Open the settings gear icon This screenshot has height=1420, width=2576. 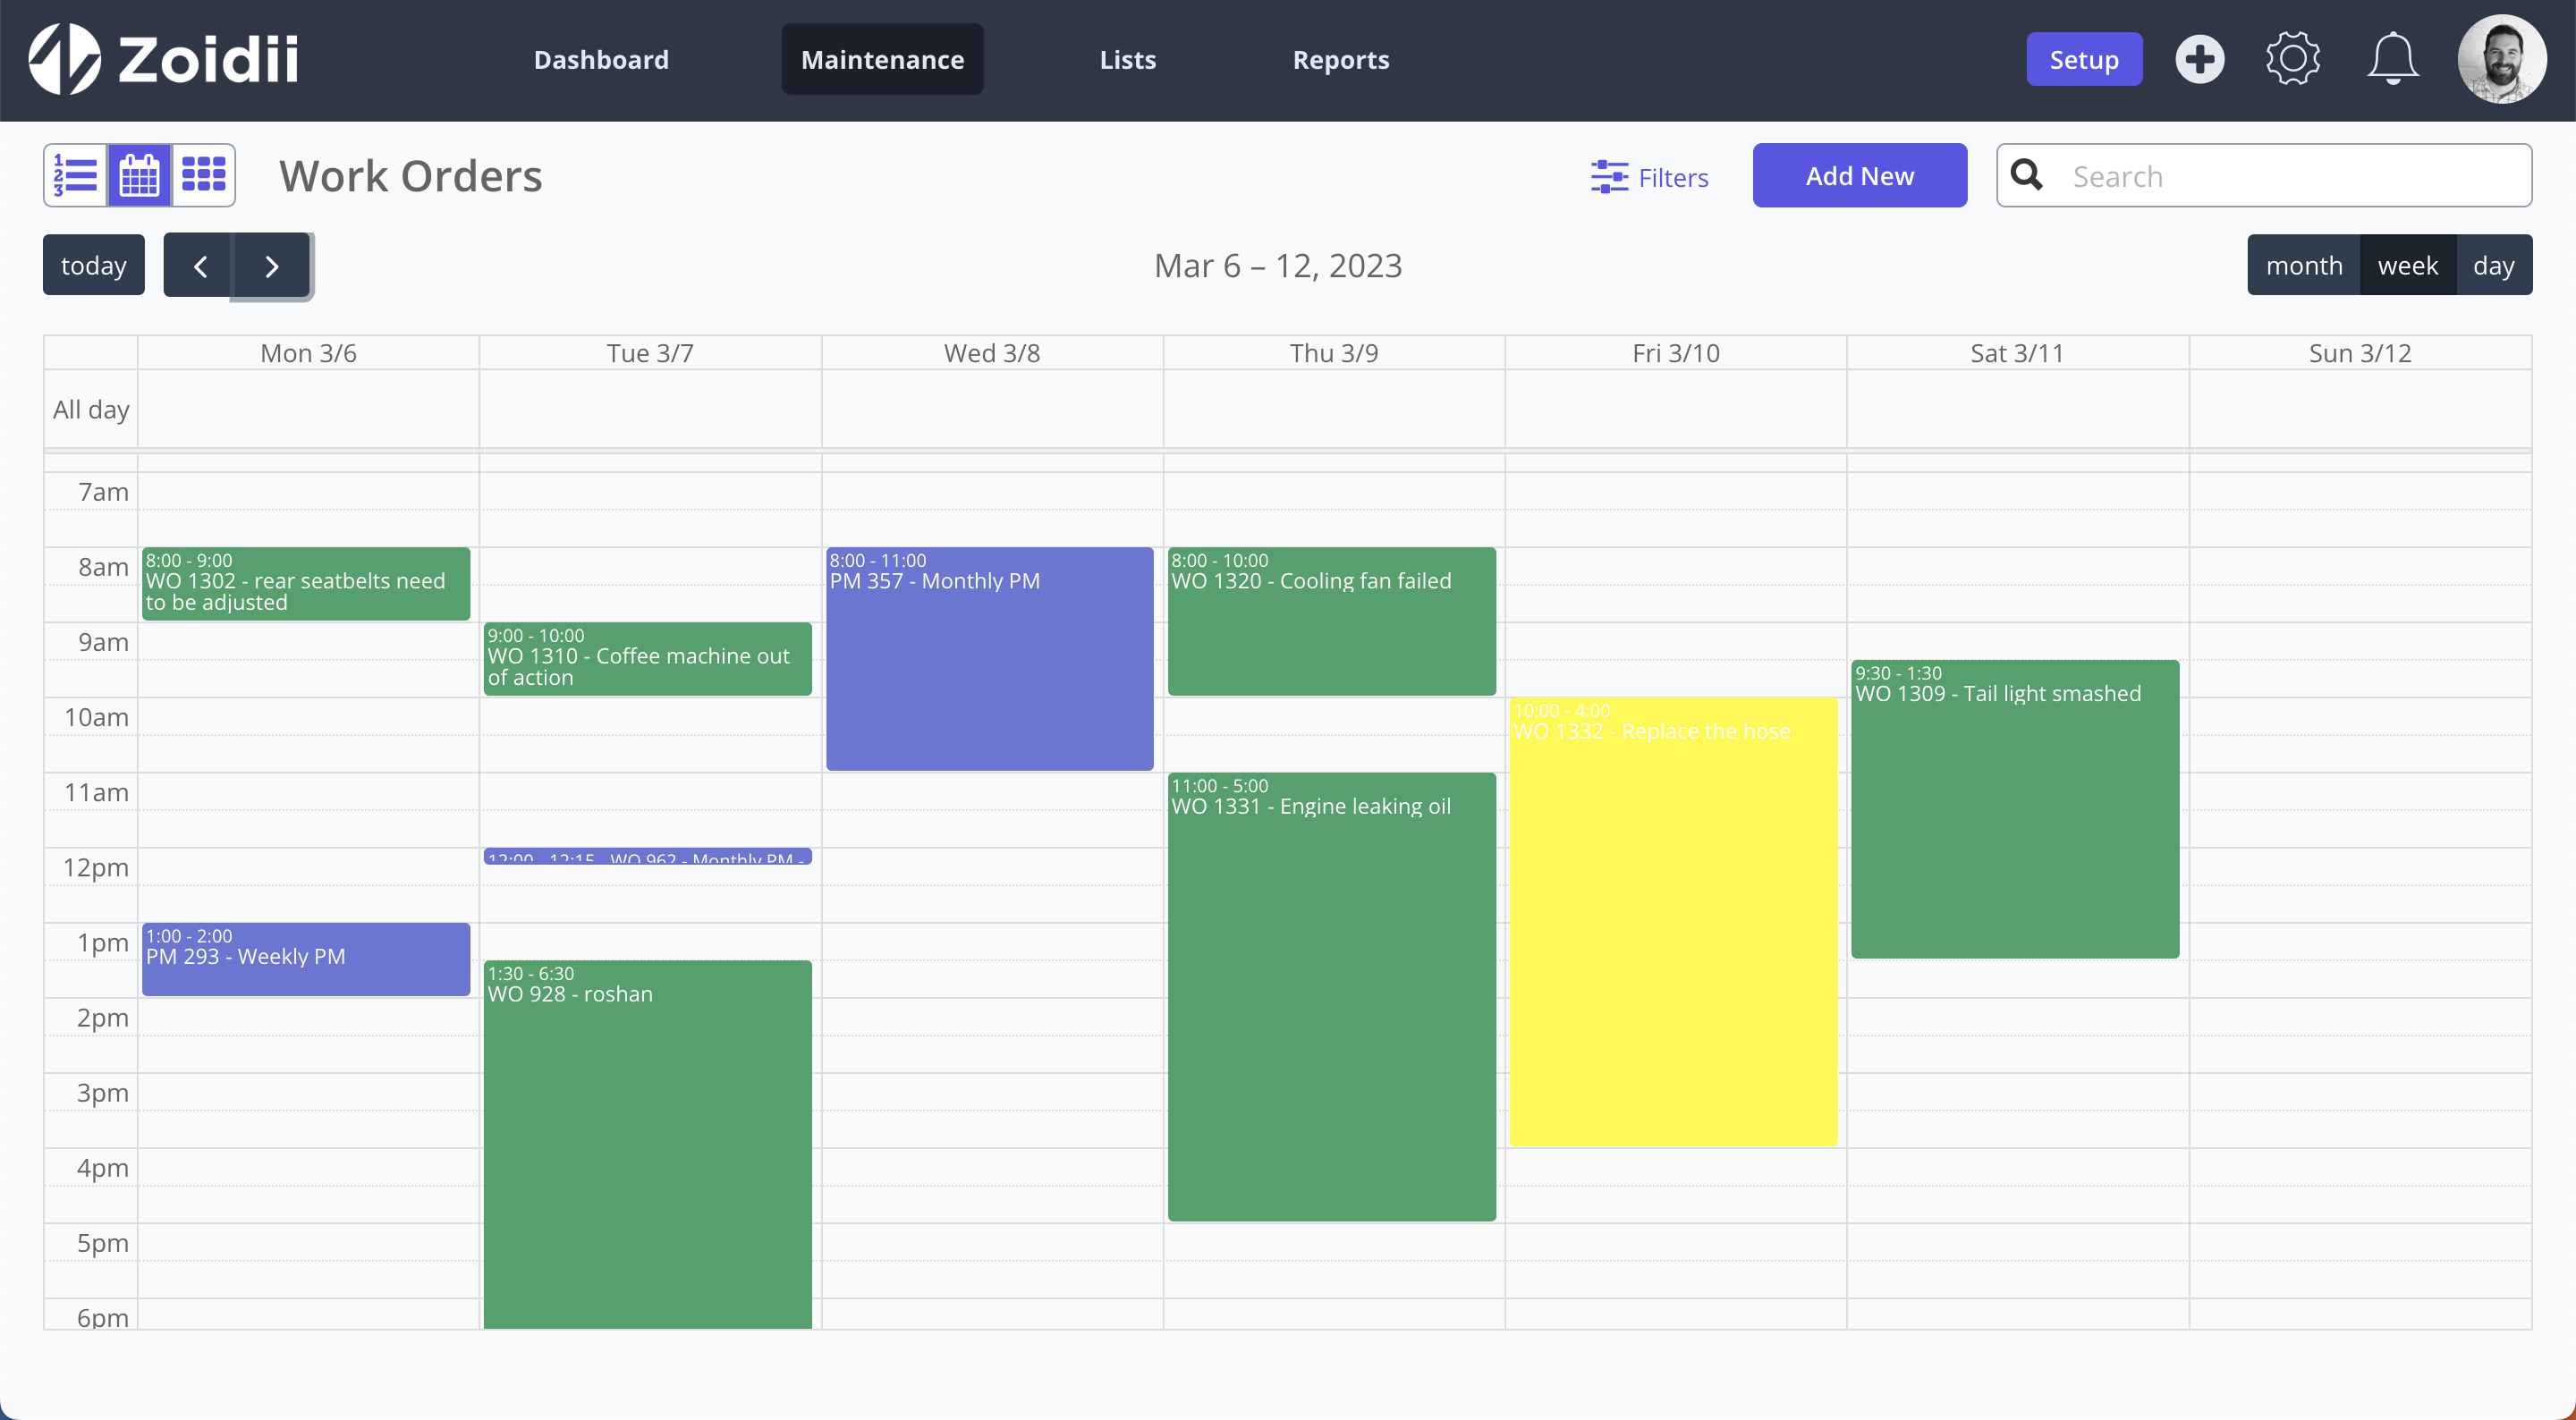(2292, 60)
